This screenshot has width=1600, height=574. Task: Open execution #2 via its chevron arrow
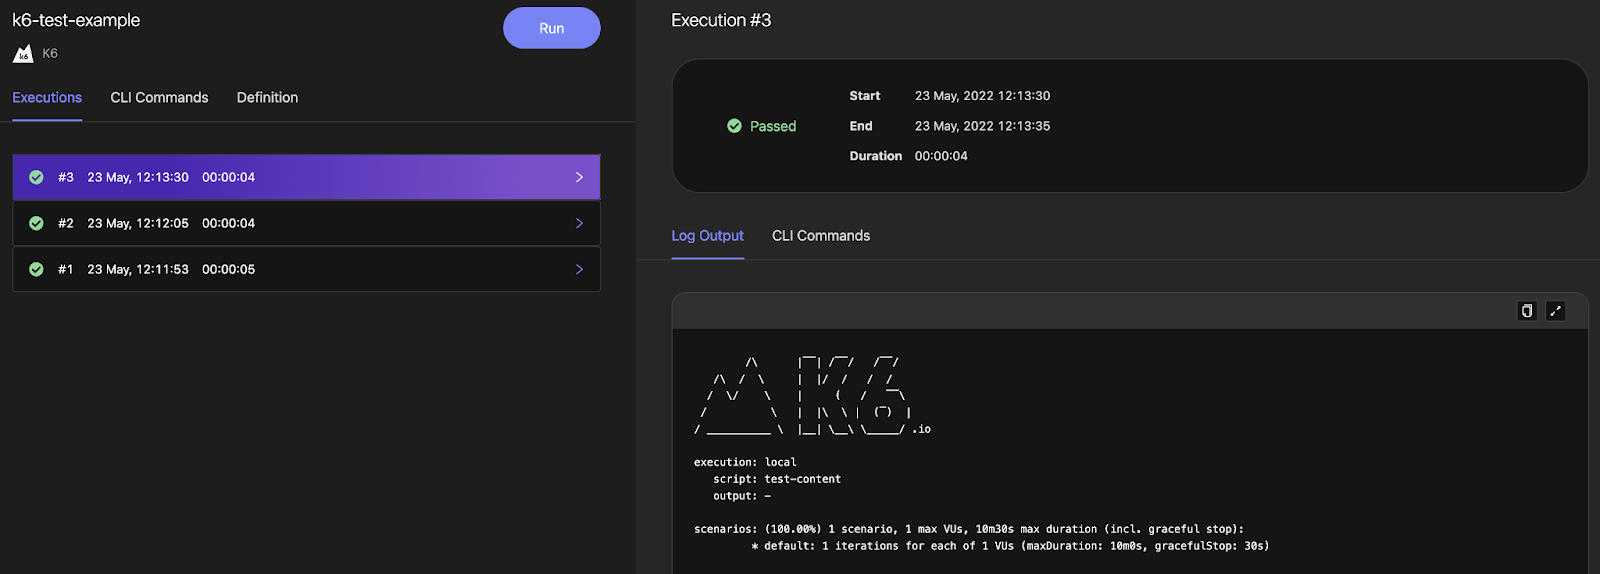coord(579,223)
